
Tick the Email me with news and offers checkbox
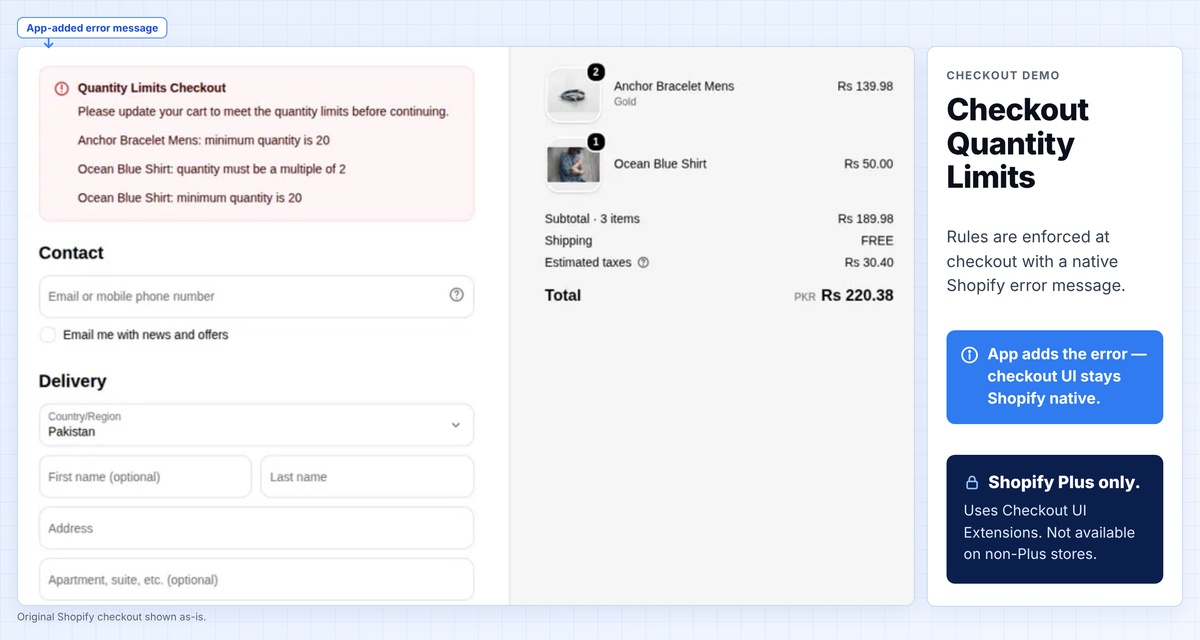(x=48, y=334)
